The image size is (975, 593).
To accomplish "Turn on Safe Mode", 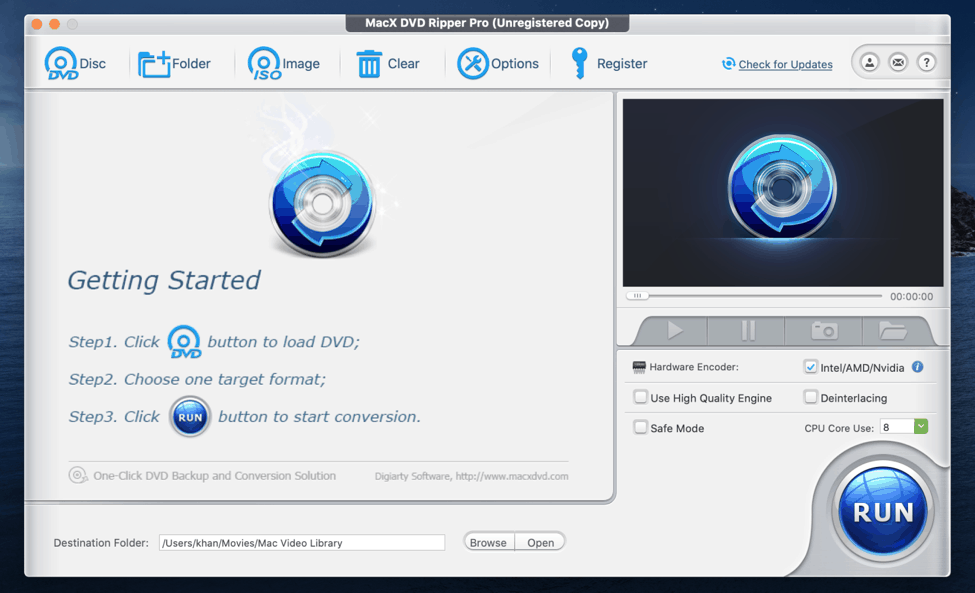I will pyautogui.click(x=640, y=427).
